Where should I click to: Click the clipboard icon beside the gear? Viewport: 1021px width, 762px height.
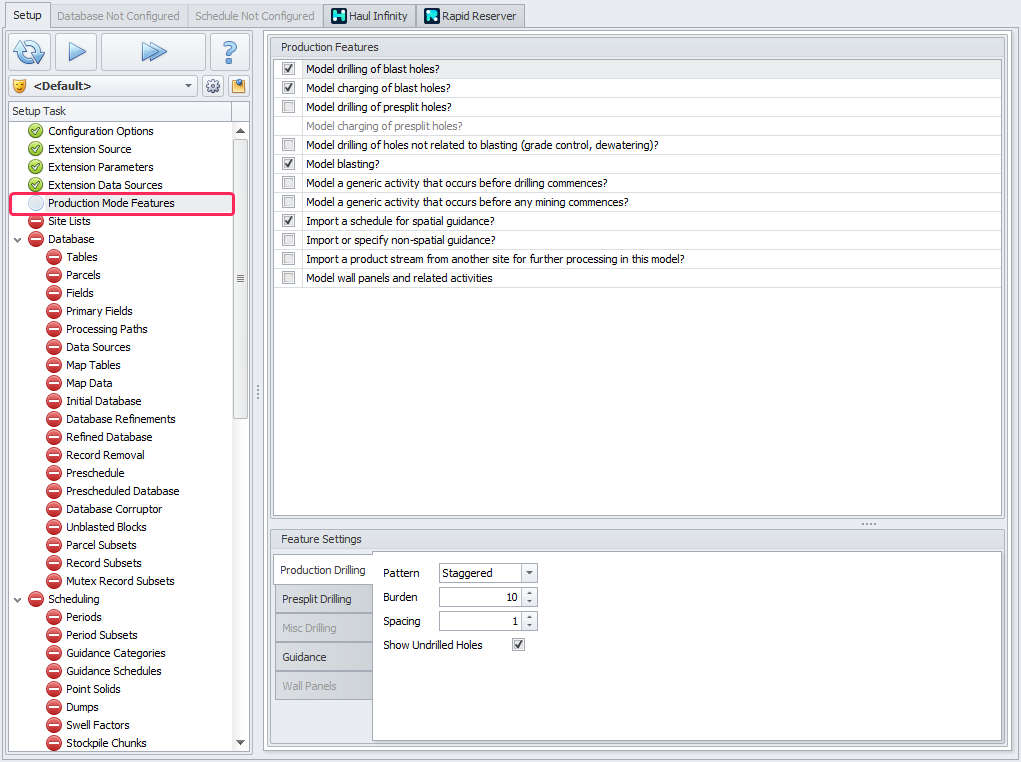[x=238, y=86]
